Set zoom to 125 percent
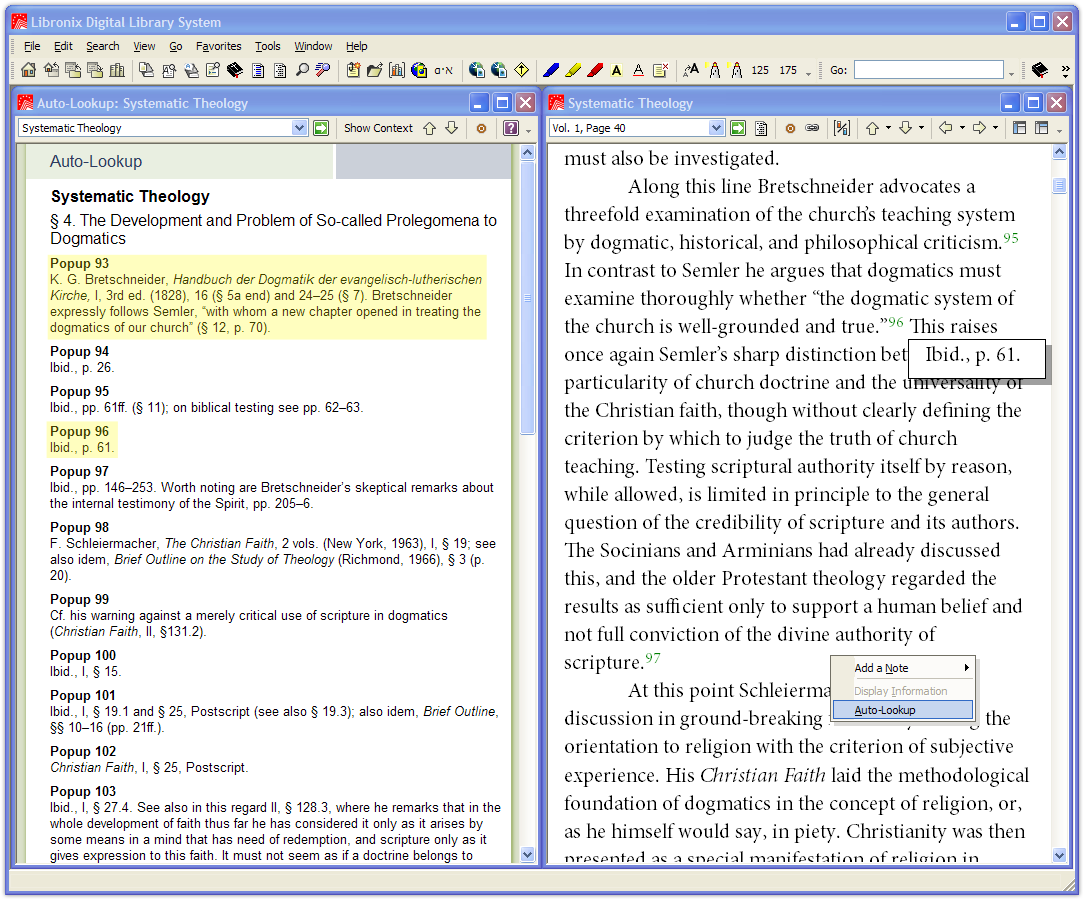This screenshot has height=900, width=1084. (760, 70)
